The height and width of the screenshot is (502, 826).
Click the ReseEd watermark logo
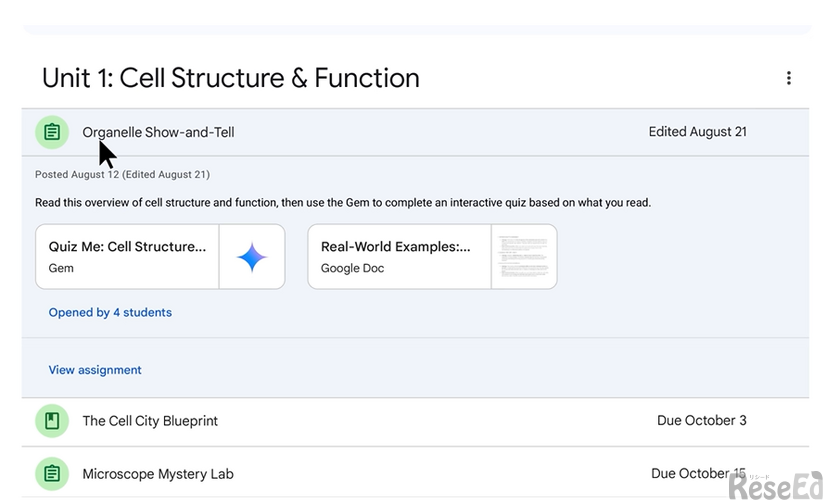click(x=775, y=485)
